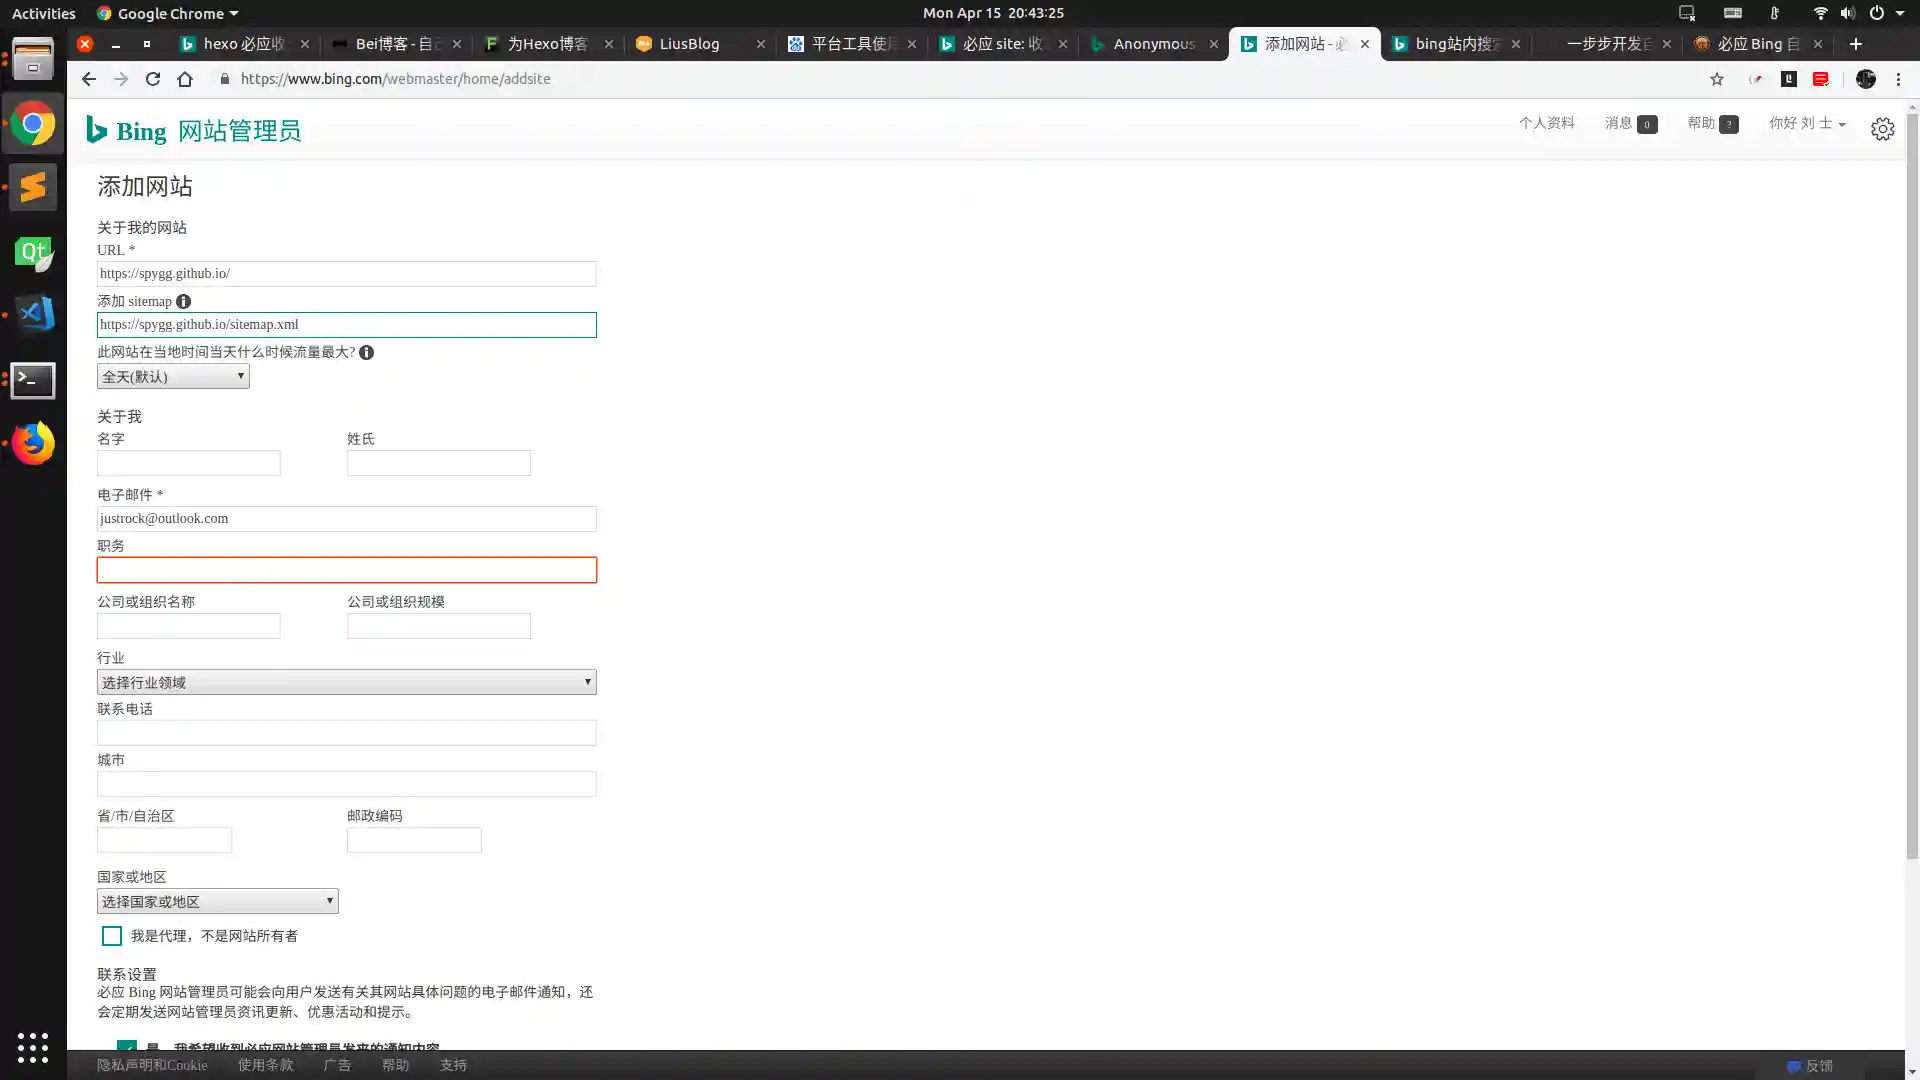Click page vertical scrollbar
The height and width of the screenshot is (1080, 1920).
click(x=1912, y=485)
